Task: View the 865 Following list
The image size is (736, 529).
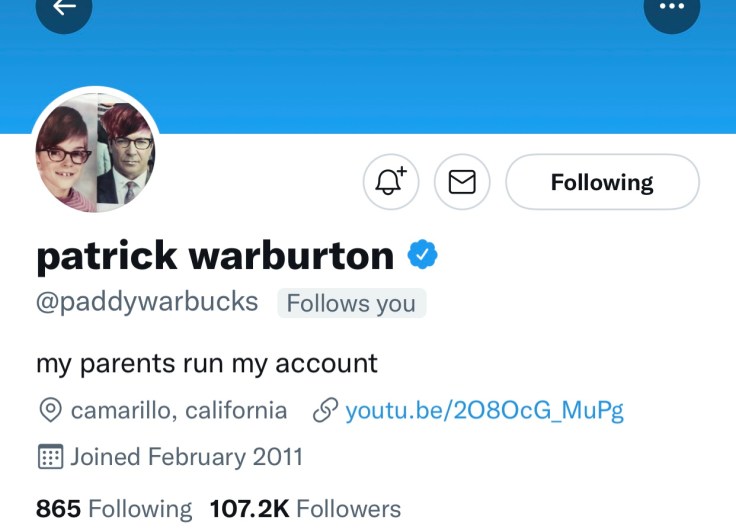Action: (x=114, y=509)
